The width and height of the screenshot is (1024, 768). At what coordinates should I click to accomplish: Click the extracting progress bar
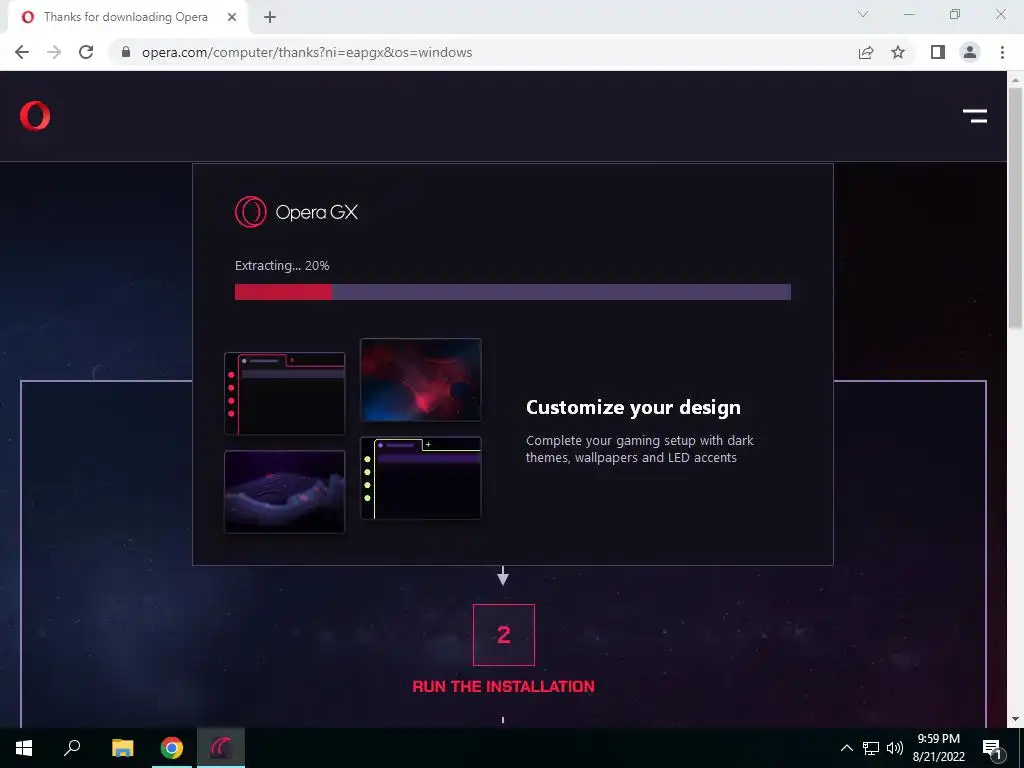[x=513, y=292]
